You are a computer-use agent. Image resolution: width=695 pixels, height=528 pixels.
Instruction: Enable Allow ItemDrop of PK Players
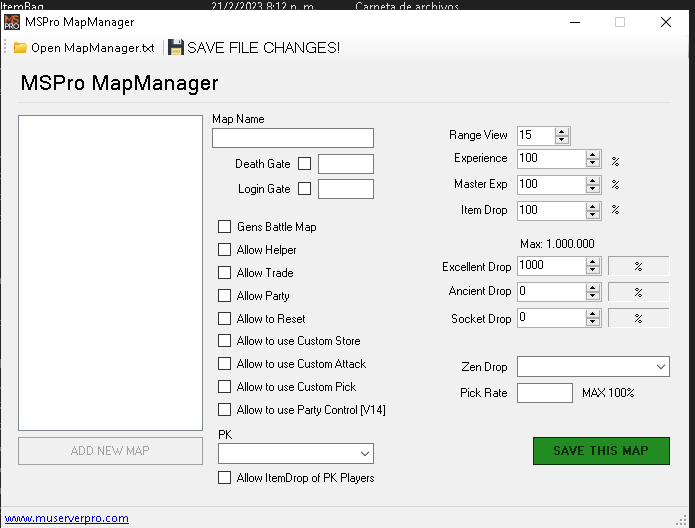point(225,478)
